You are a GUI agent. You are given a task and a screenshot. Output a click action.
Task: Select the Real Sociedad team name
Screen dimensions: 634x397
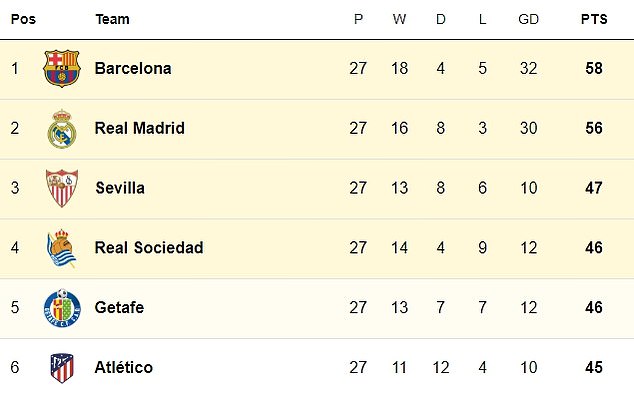click(149, 247)
